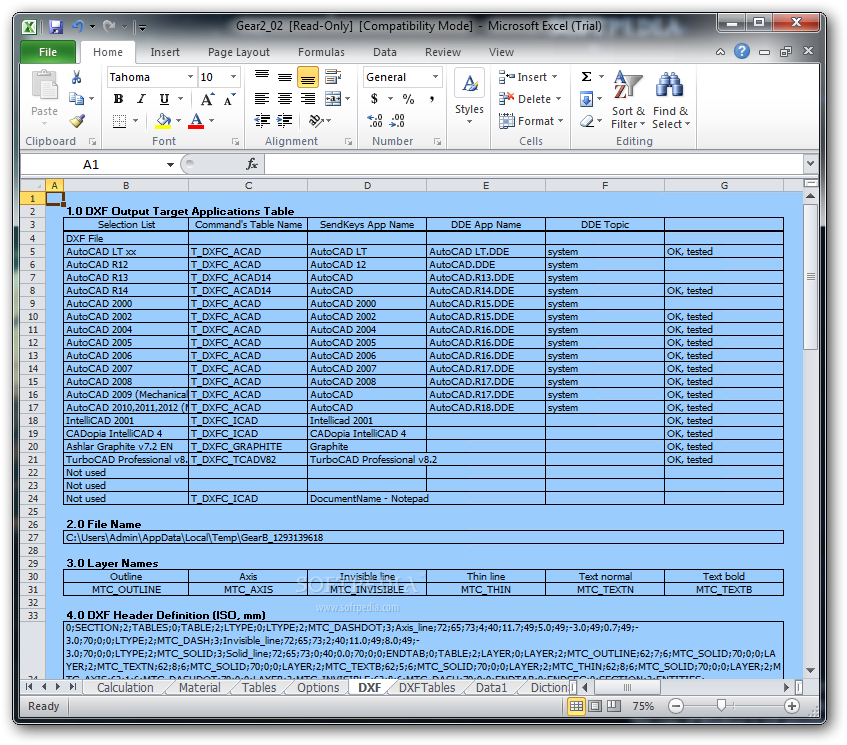Apply yellow Fill Color bucket
Viewport: 847px width, 745px height.
[x=163, y=120]
